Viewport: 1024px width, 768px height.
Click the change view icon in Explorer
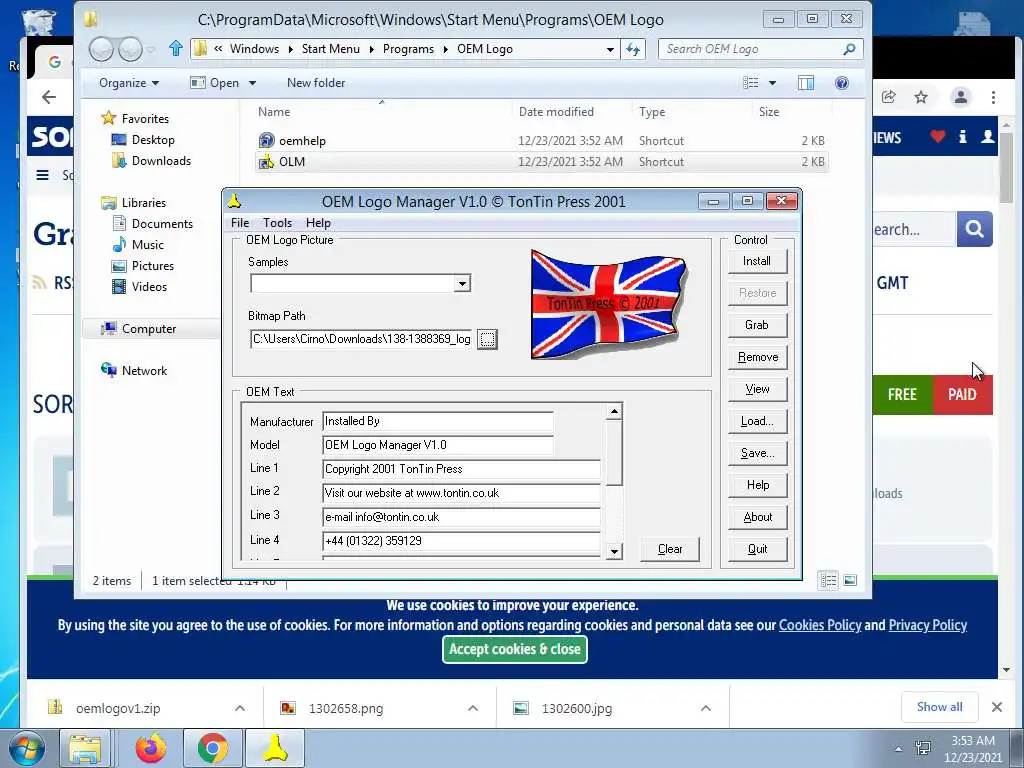(751, 83)
